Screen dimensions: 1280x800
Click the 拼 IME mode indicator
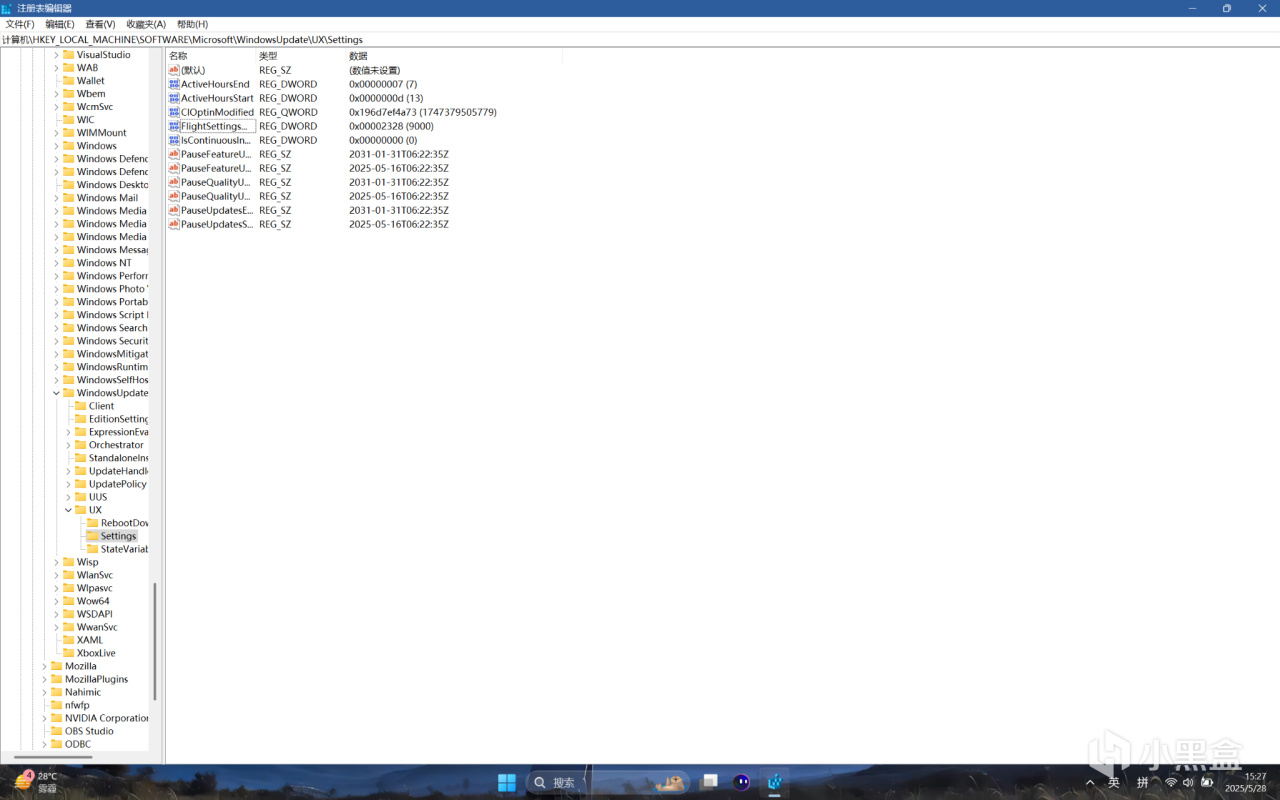[x=1142, y=782]
